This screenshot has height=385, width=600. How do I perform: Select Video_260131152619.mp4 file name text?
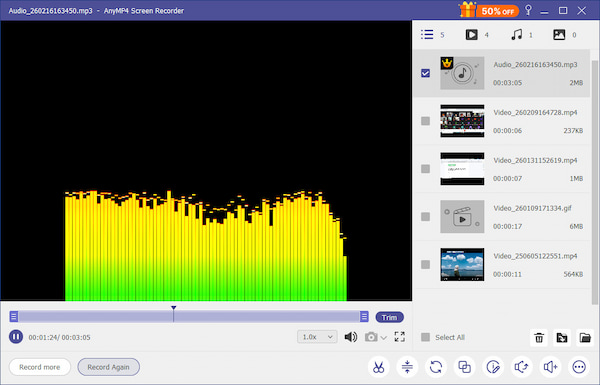click(x=535, y=160)
